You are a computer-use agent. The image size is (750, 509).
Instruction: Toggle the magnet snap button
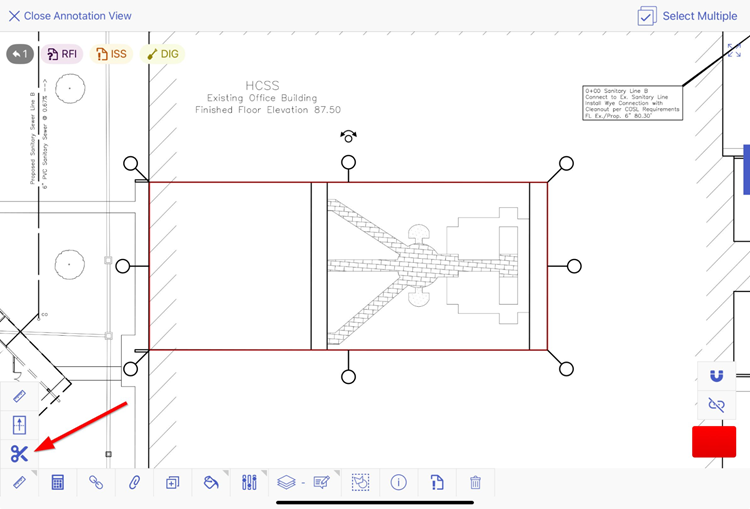[716, 376]
